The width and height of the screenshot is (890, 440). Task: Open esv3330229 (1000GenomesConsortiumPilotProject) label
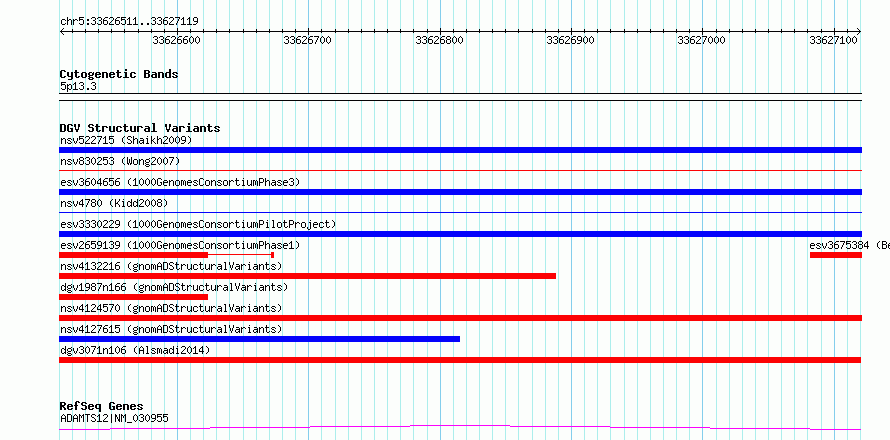click(198, 224)
